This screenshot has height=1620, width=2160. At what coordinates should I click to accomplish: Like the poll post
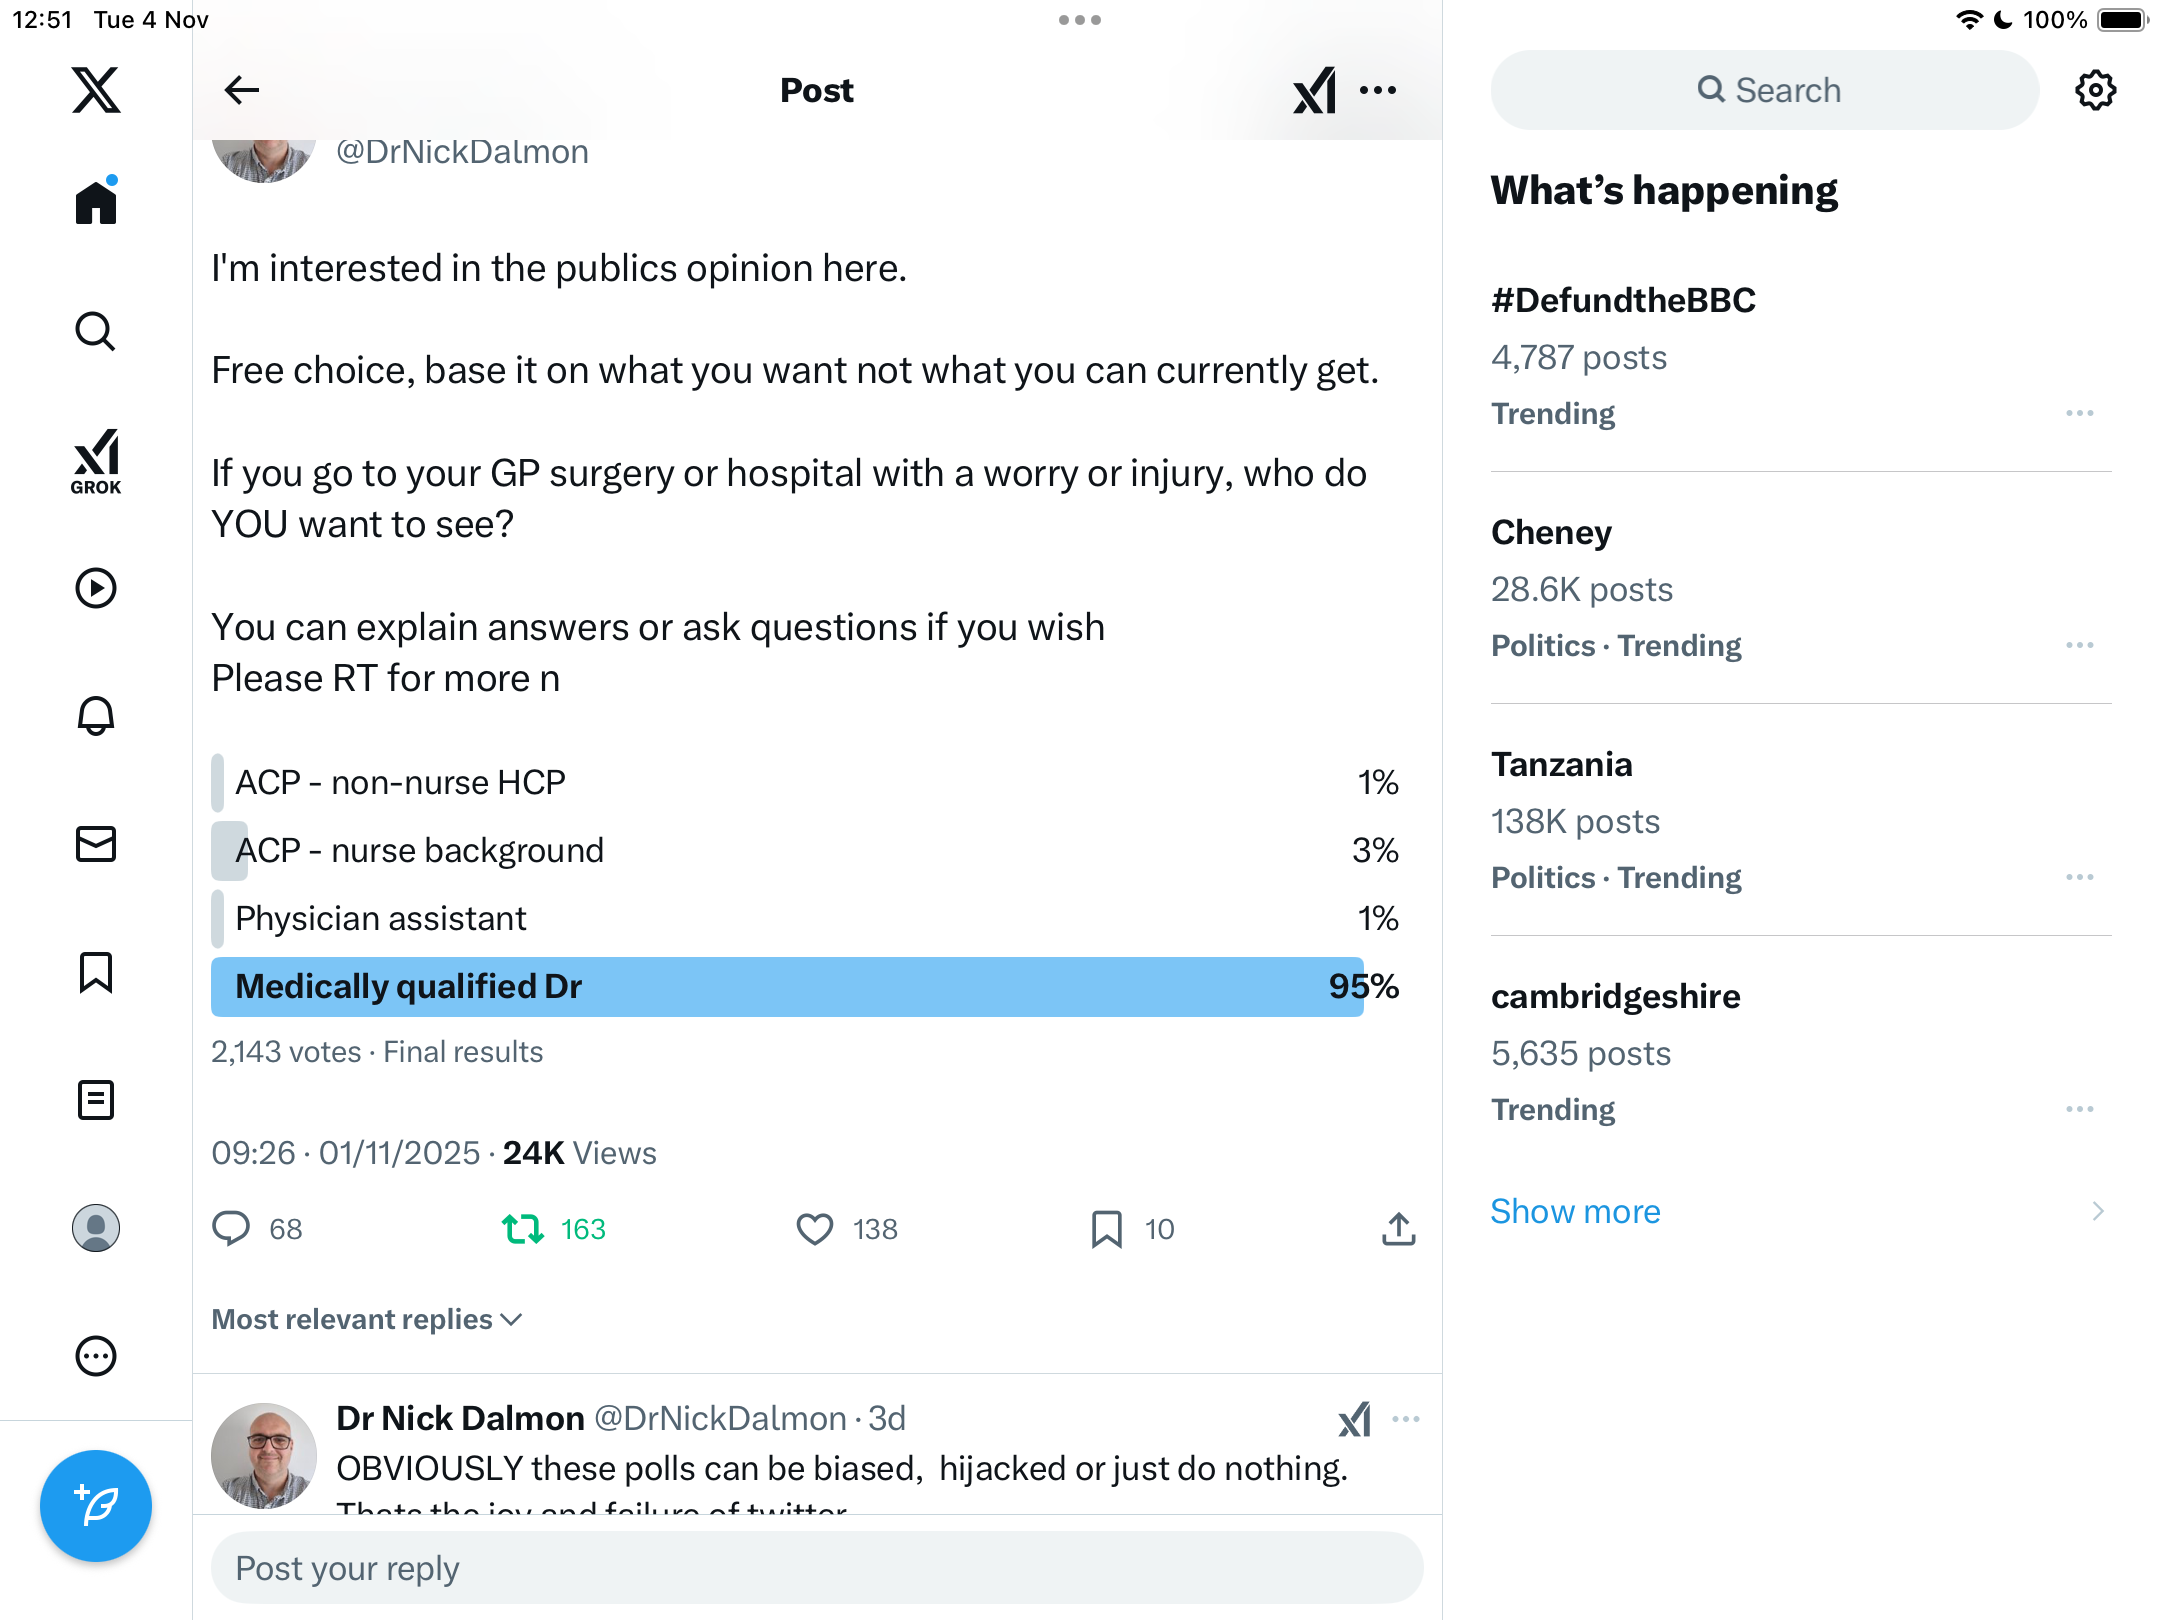coord(815,1229)
